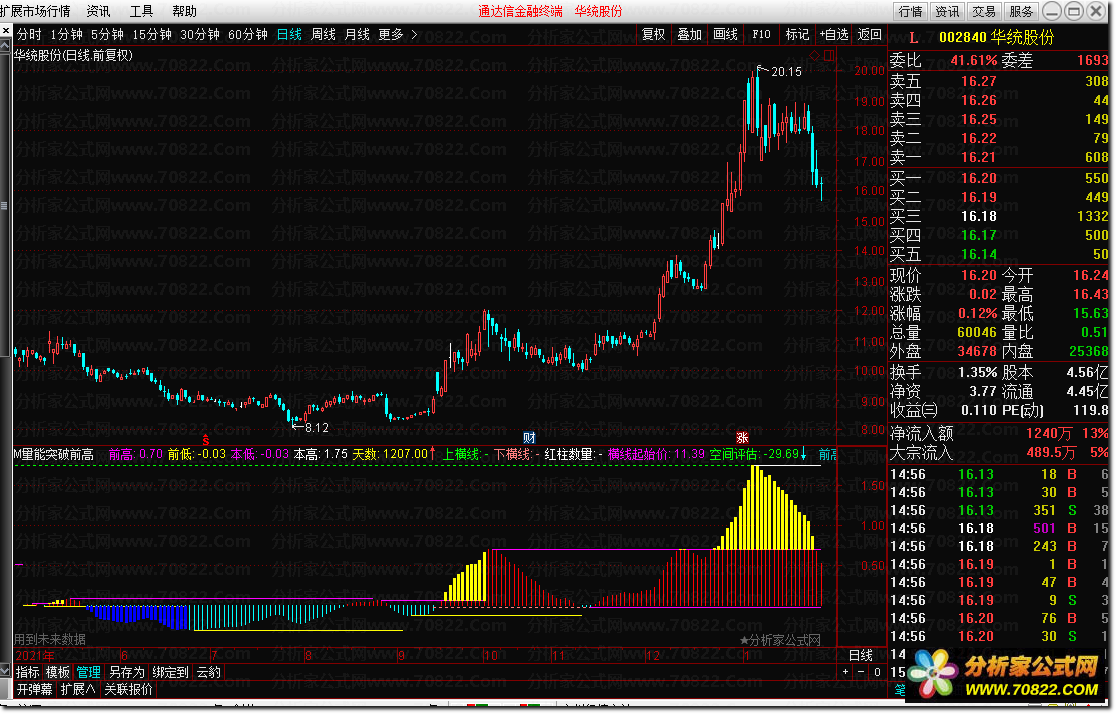This screenshot has width=1117, height=714.
Task: Select 月线 monthly period tab
Action: (358, 34)
